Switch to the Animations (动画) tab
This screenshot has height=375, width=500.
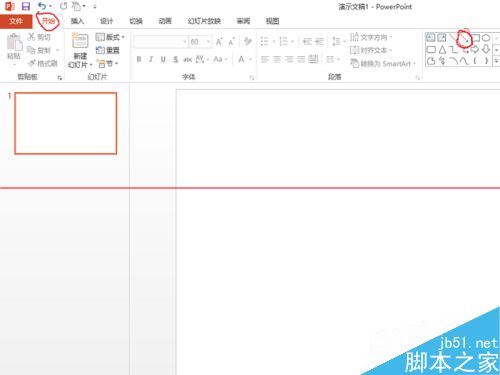click(x=165, y=21)
